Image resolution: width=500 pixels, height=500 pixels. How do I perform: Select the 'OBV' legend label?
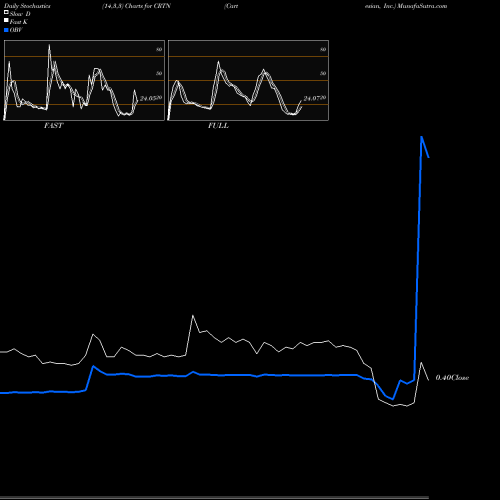(x=16, y=30)
